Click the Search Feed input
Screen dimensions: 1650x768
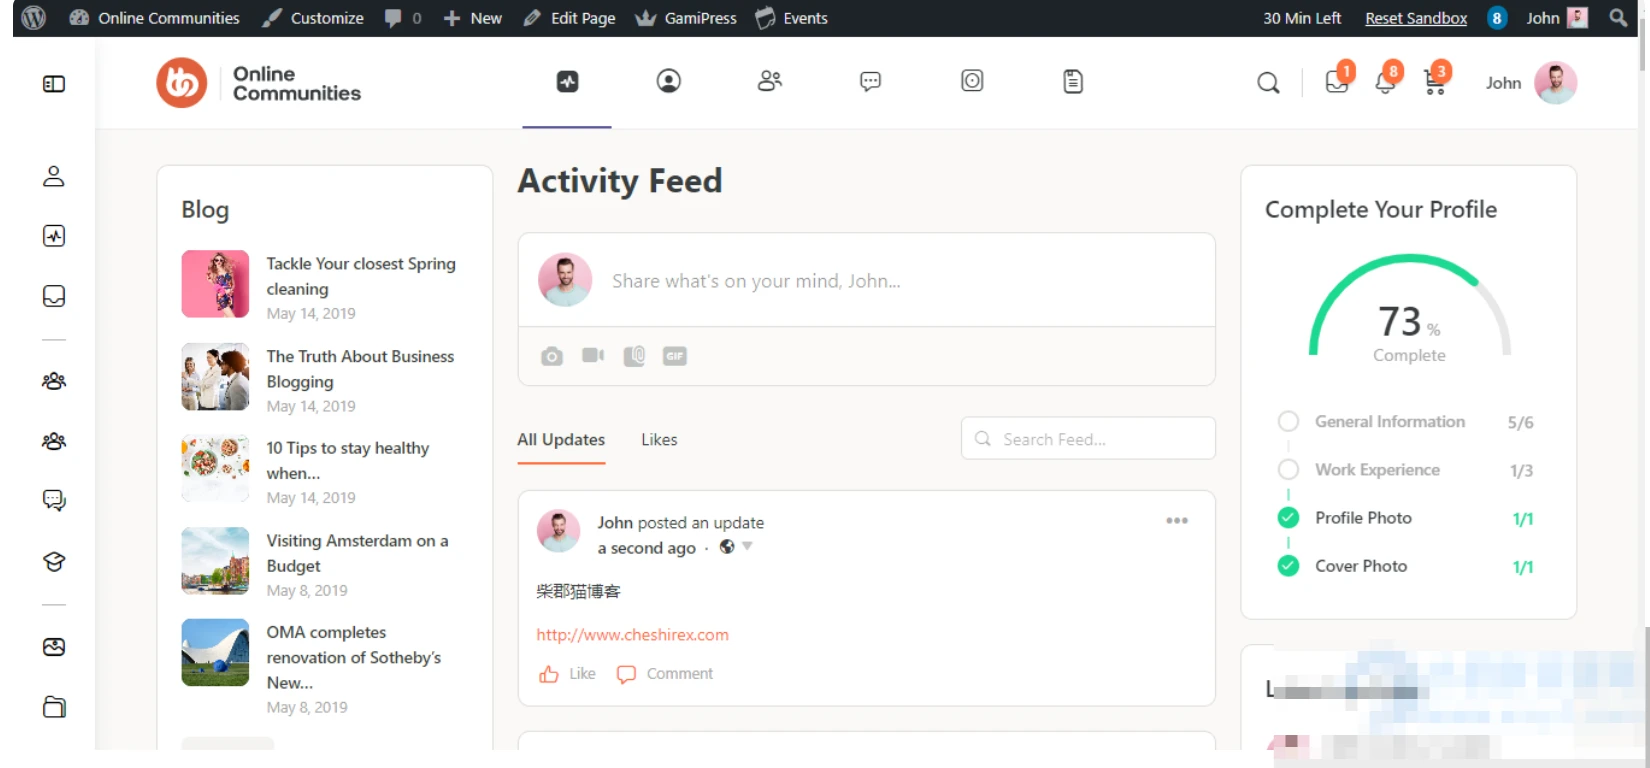pos(1088,439)
